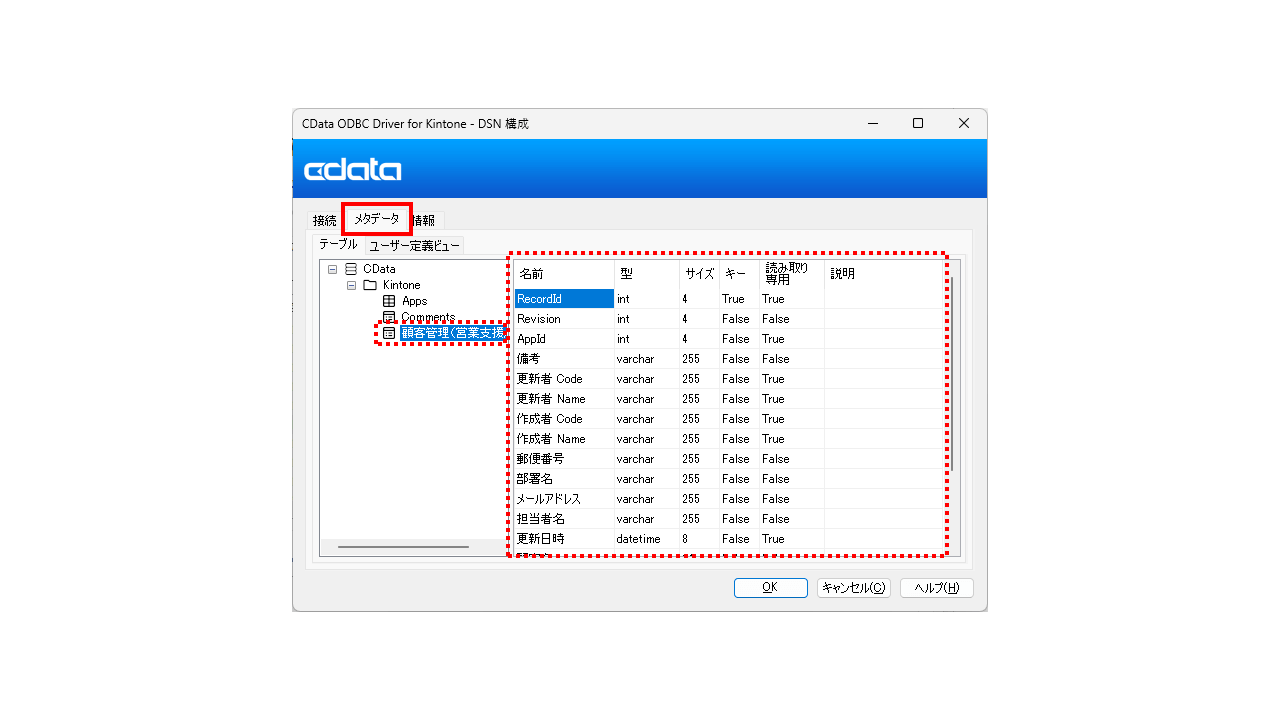Close the DSN configuration dialog
The image size is (1280, 720).
coord(964,124)
